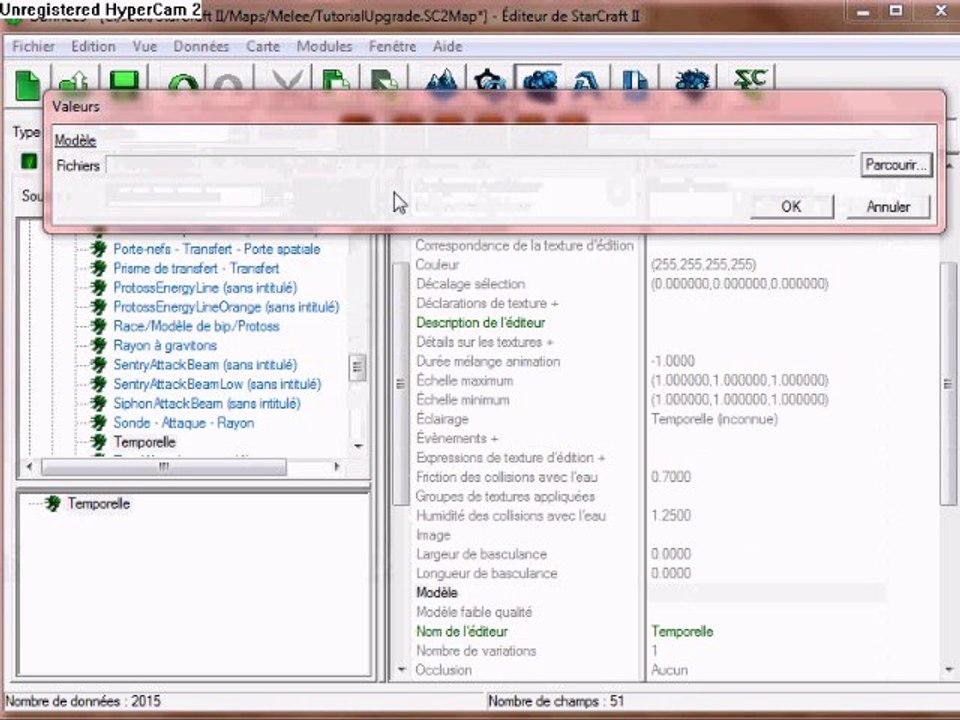Expand Déclarations de texture + field
This screenshot has width=960, height=720.
coord(487,303)
